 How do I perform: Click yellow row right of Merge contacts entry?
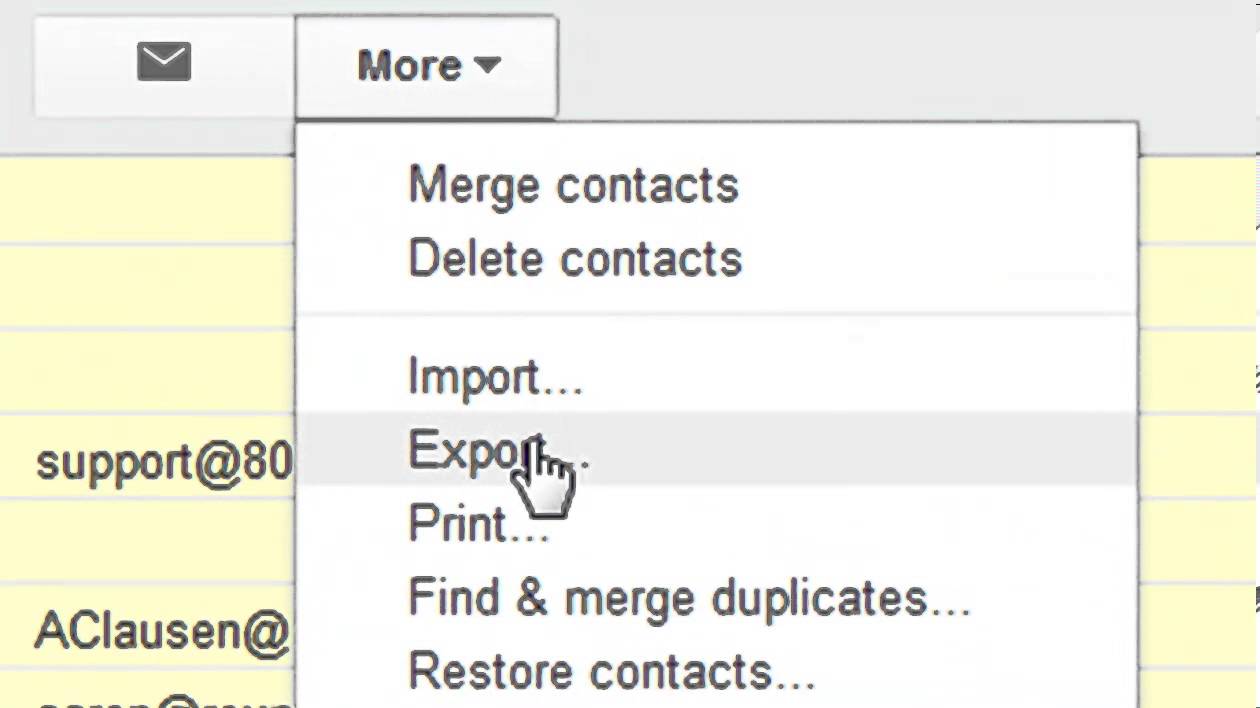[1198, 199]
